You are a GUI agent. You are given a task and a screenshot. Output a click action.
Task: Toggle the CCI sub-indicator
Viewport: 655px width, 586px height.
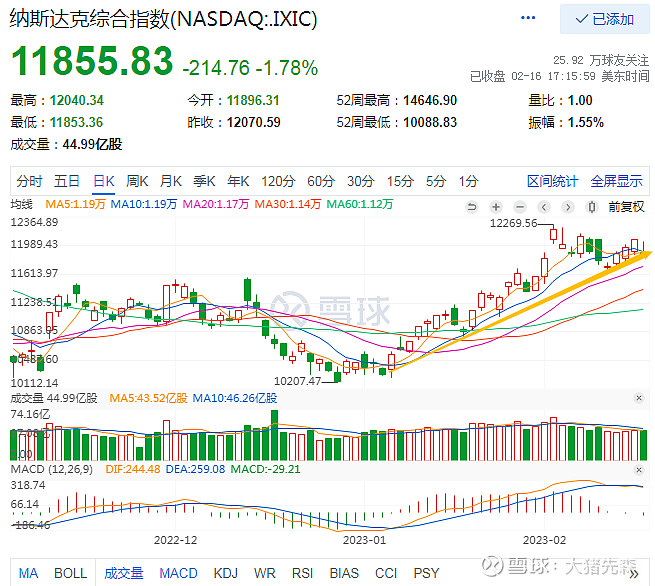[386, 573]
